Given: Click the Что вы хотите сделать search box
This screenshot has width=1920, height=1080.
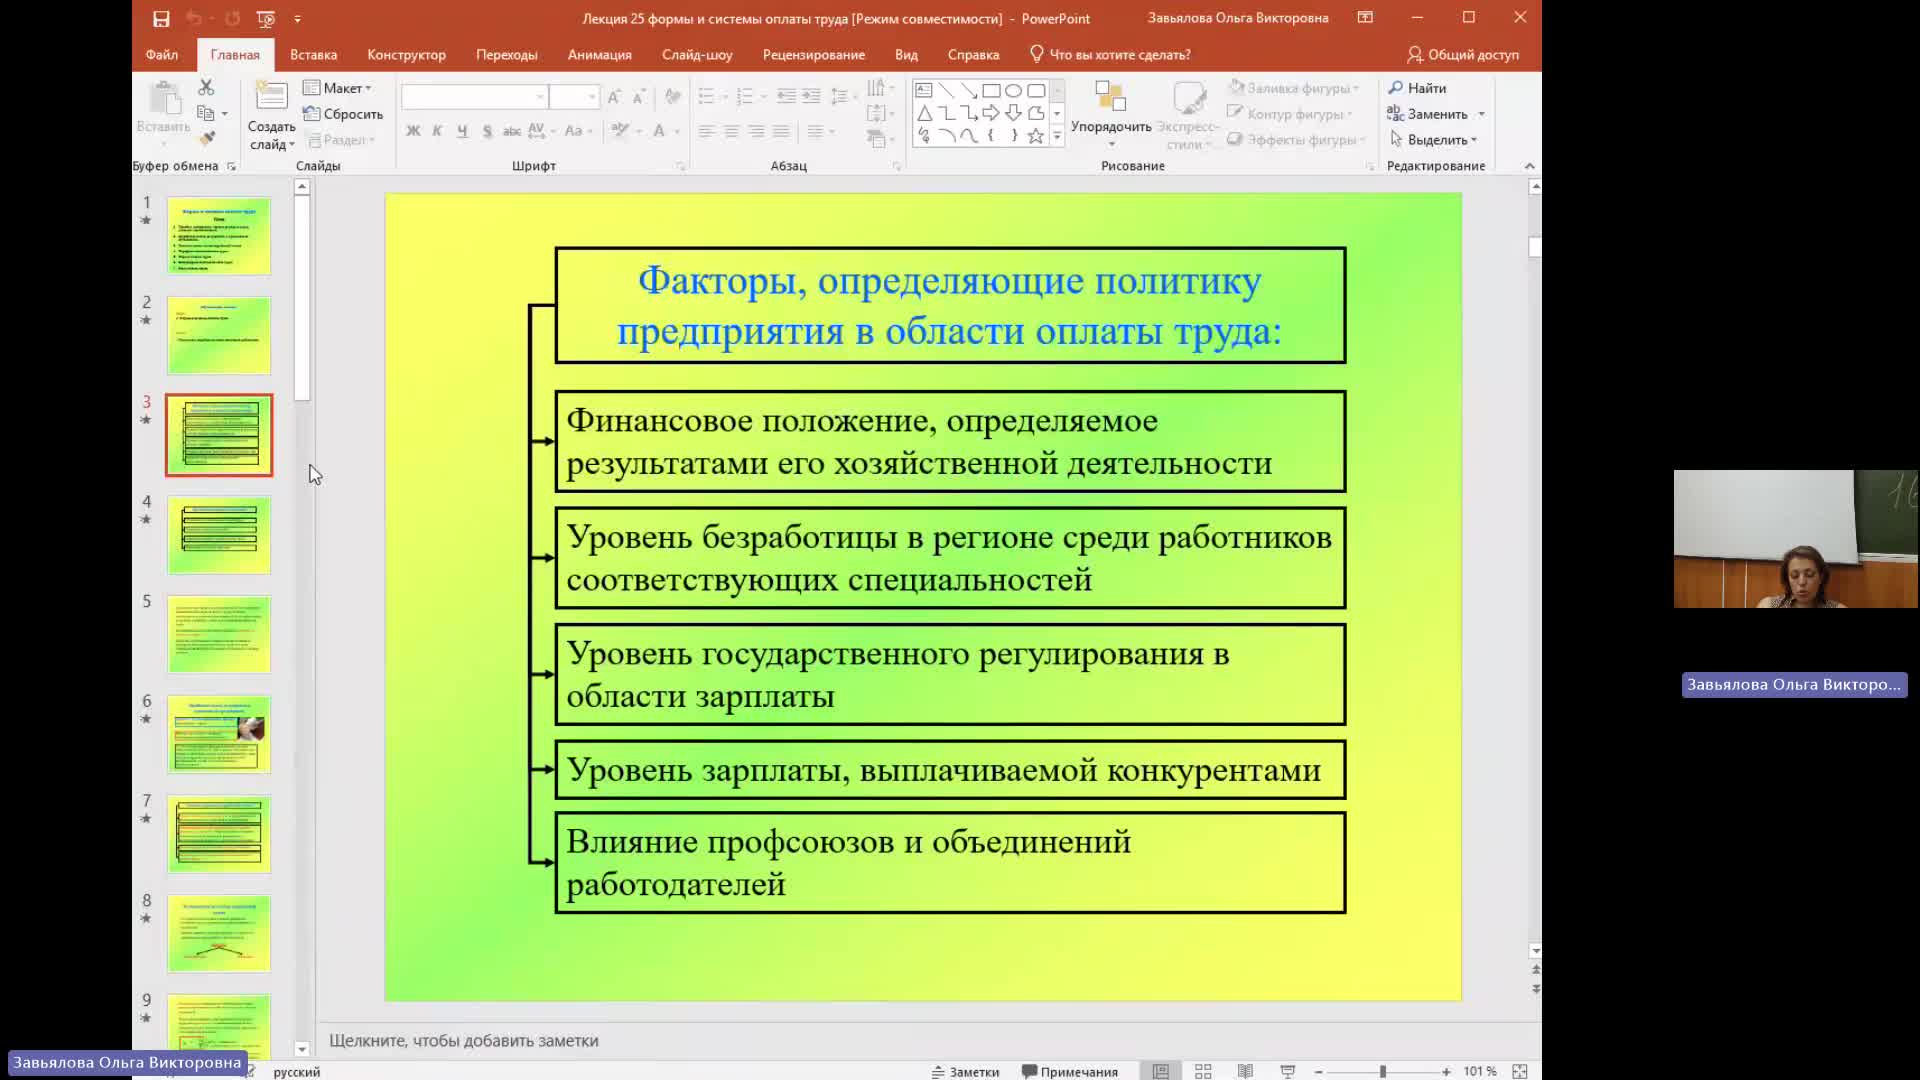Looking at the screenshot, I should tap(1110, 55).
